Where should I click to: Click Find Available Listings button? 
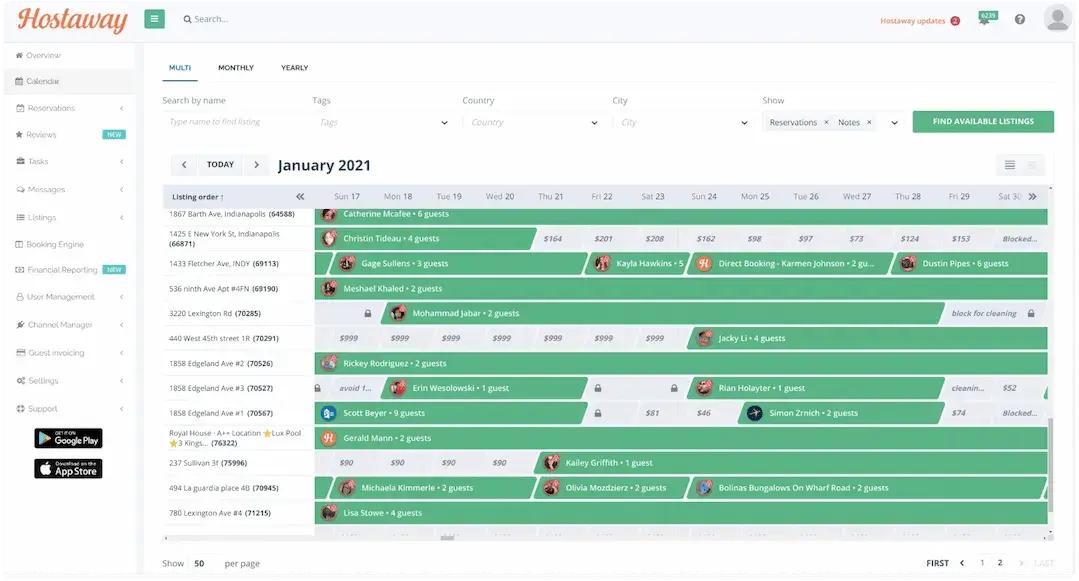click(982, 121)
